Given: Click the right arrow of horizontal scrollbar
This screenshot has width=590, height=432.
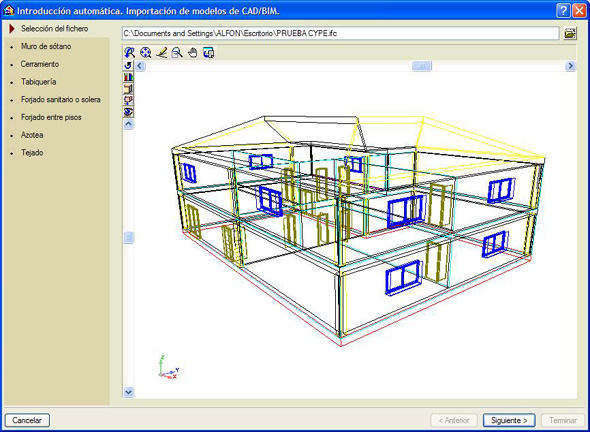Looking at the screenshot, I should point(570,66).
